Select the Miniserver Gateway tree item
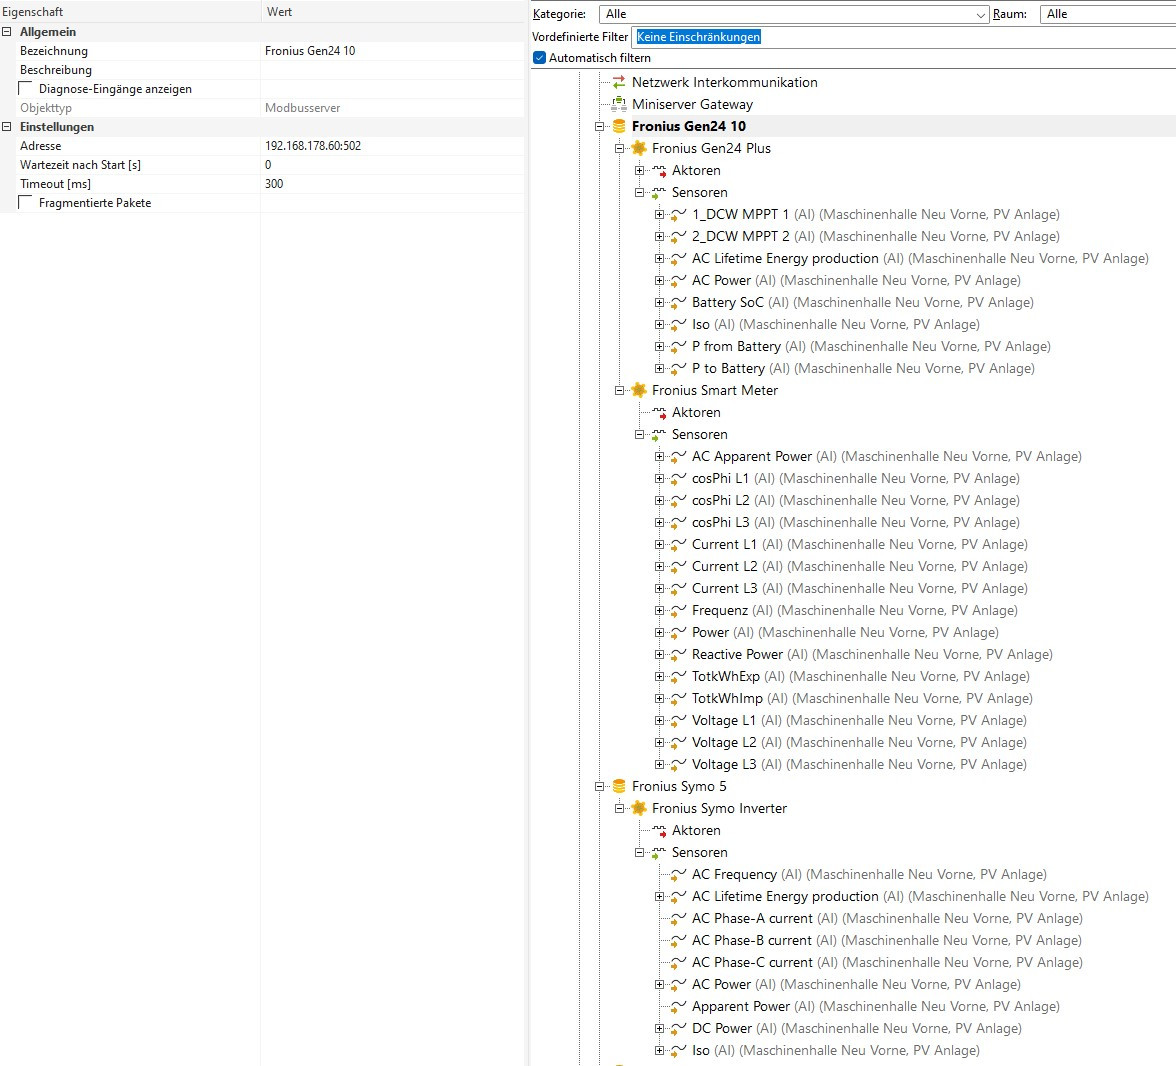The image size is (1176, 1066). click(692, 104)
